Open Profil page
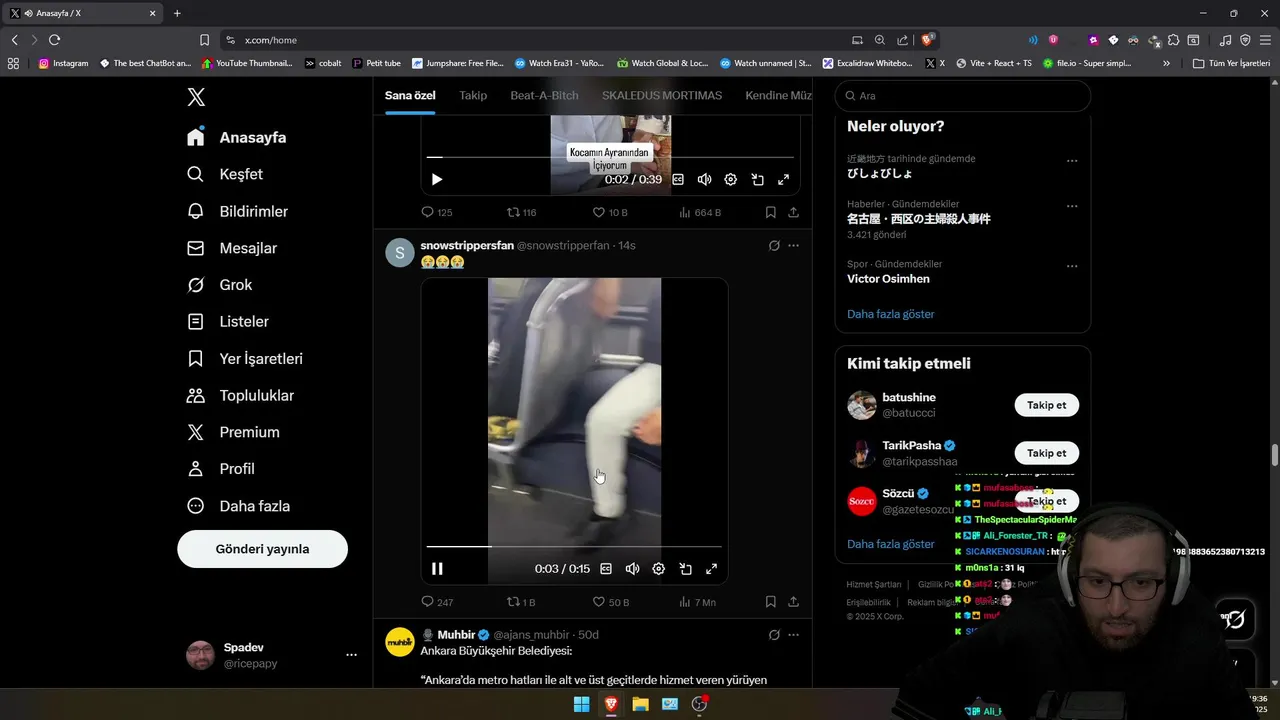This screenshot has height=720, width=1280. click(221, 469)
